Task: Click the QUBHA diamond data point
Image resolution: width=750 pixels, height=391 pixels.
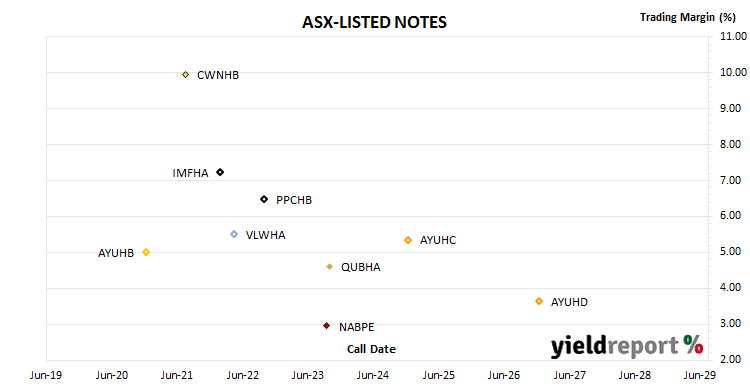Action: coord(329,267)
